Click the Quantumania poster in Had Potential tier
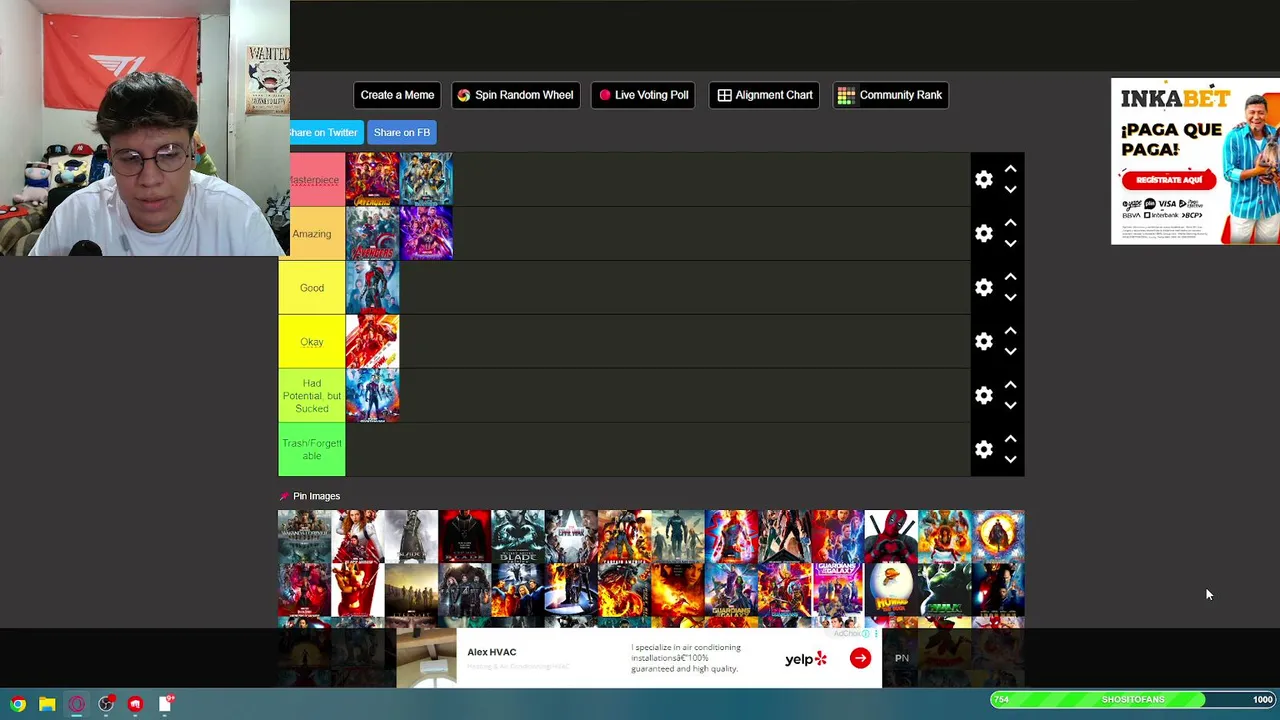Viewport: 1280px width, 720px height. (372, 396)
